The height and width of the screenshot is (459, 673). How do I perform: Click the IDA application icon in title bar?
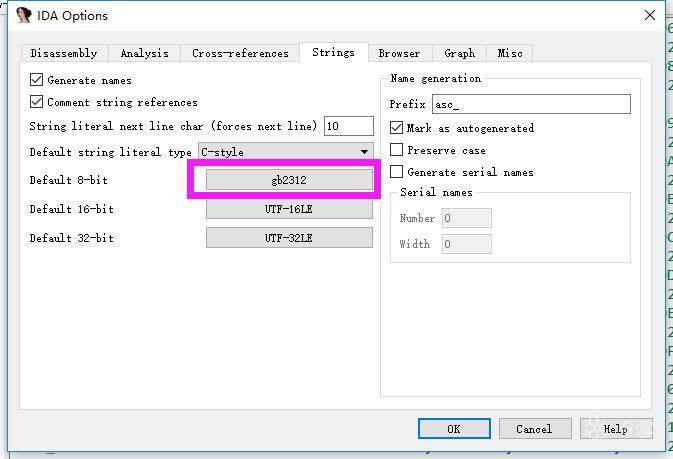(24, 15)
